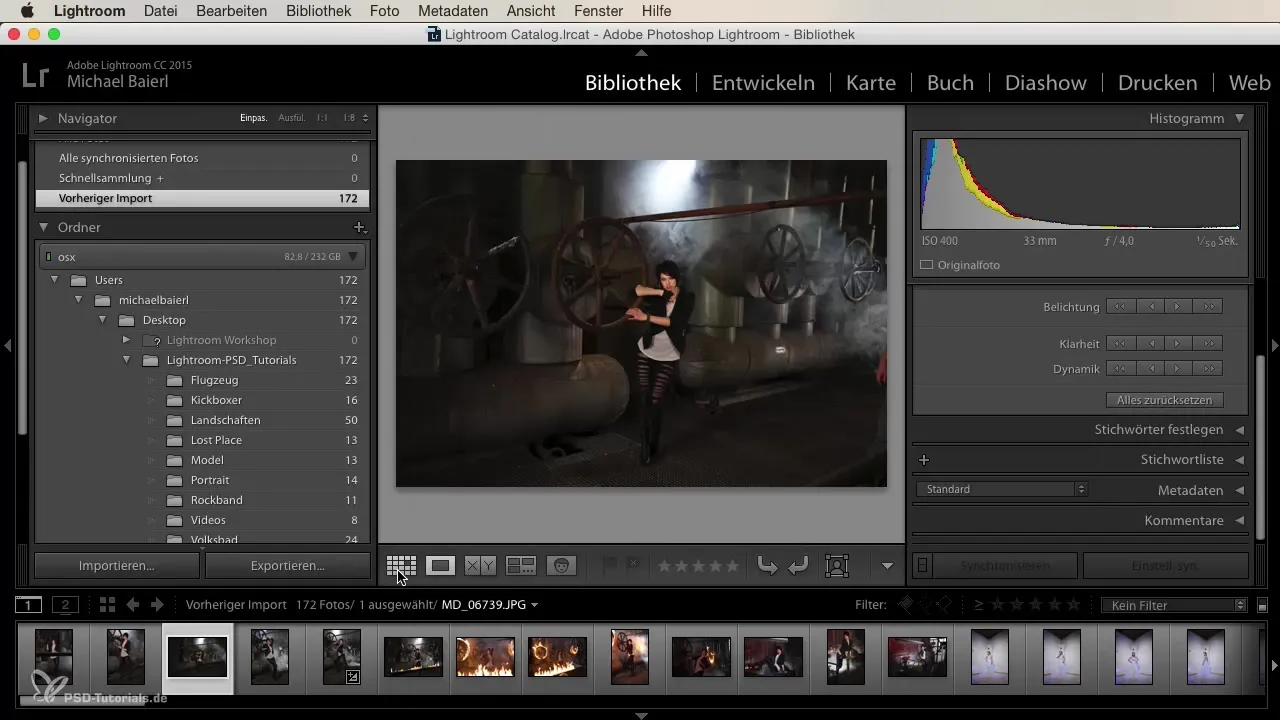Select Vorheriger Import in catalog
The width and height of the screenshot is (1280, 720).
click(202, 198)
